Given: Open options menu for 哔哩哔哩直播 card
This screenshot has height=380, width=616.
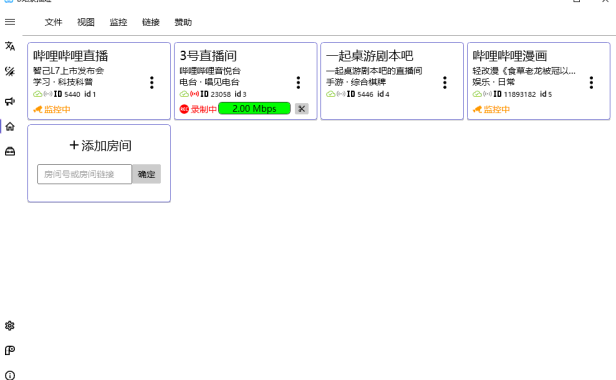Looking at the screenshot, I should pyautogui.click(x=152, y=83).
